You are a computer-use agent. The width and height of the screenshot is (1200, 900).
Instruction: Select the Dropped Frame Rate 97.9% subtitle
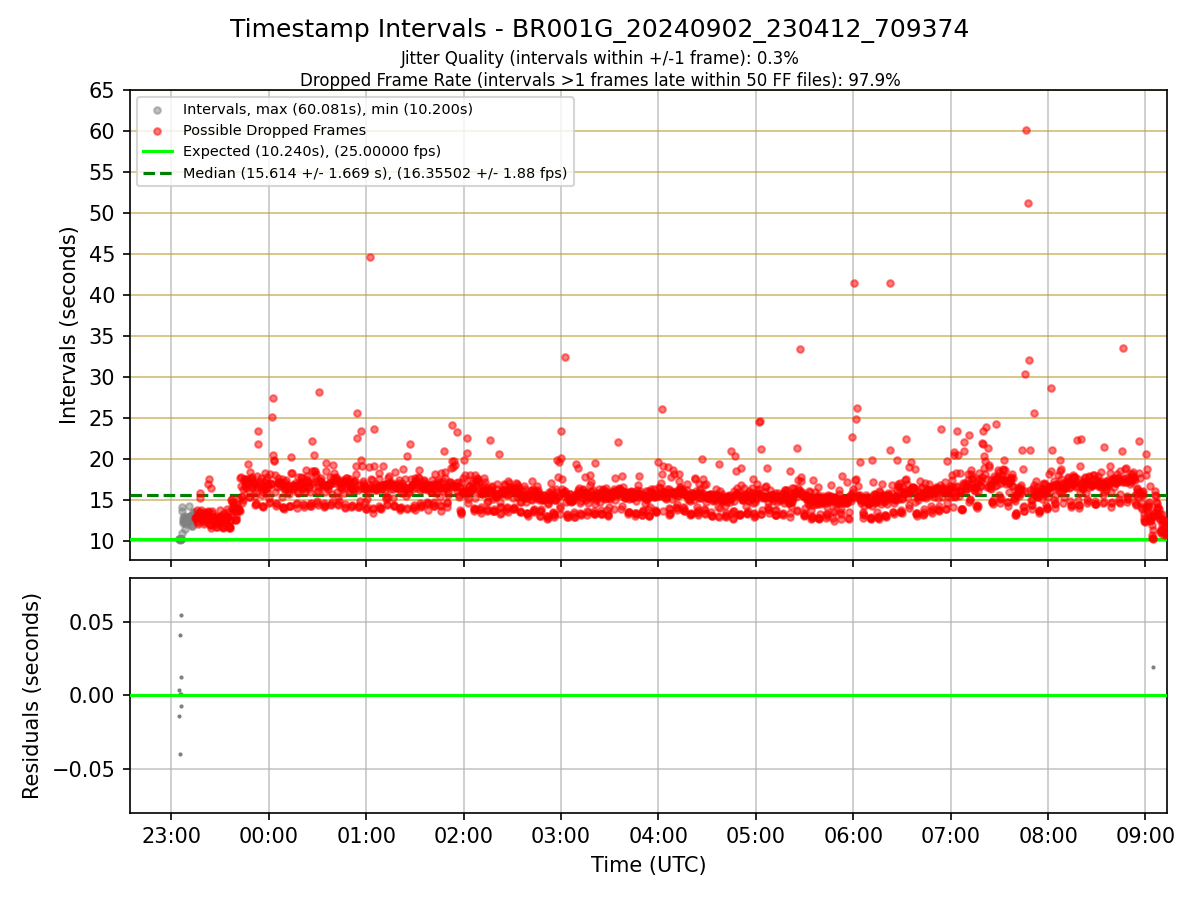(x=600, y=80)
